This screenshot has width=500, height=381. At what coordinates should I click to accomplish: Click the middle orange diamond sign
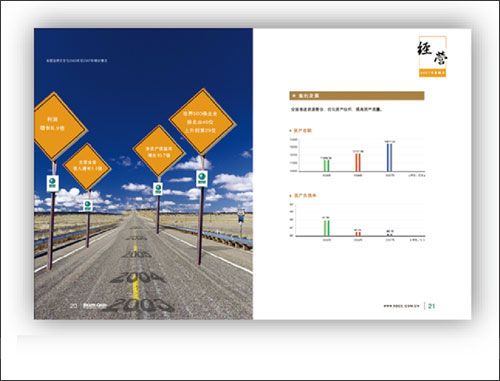[159, 151]
